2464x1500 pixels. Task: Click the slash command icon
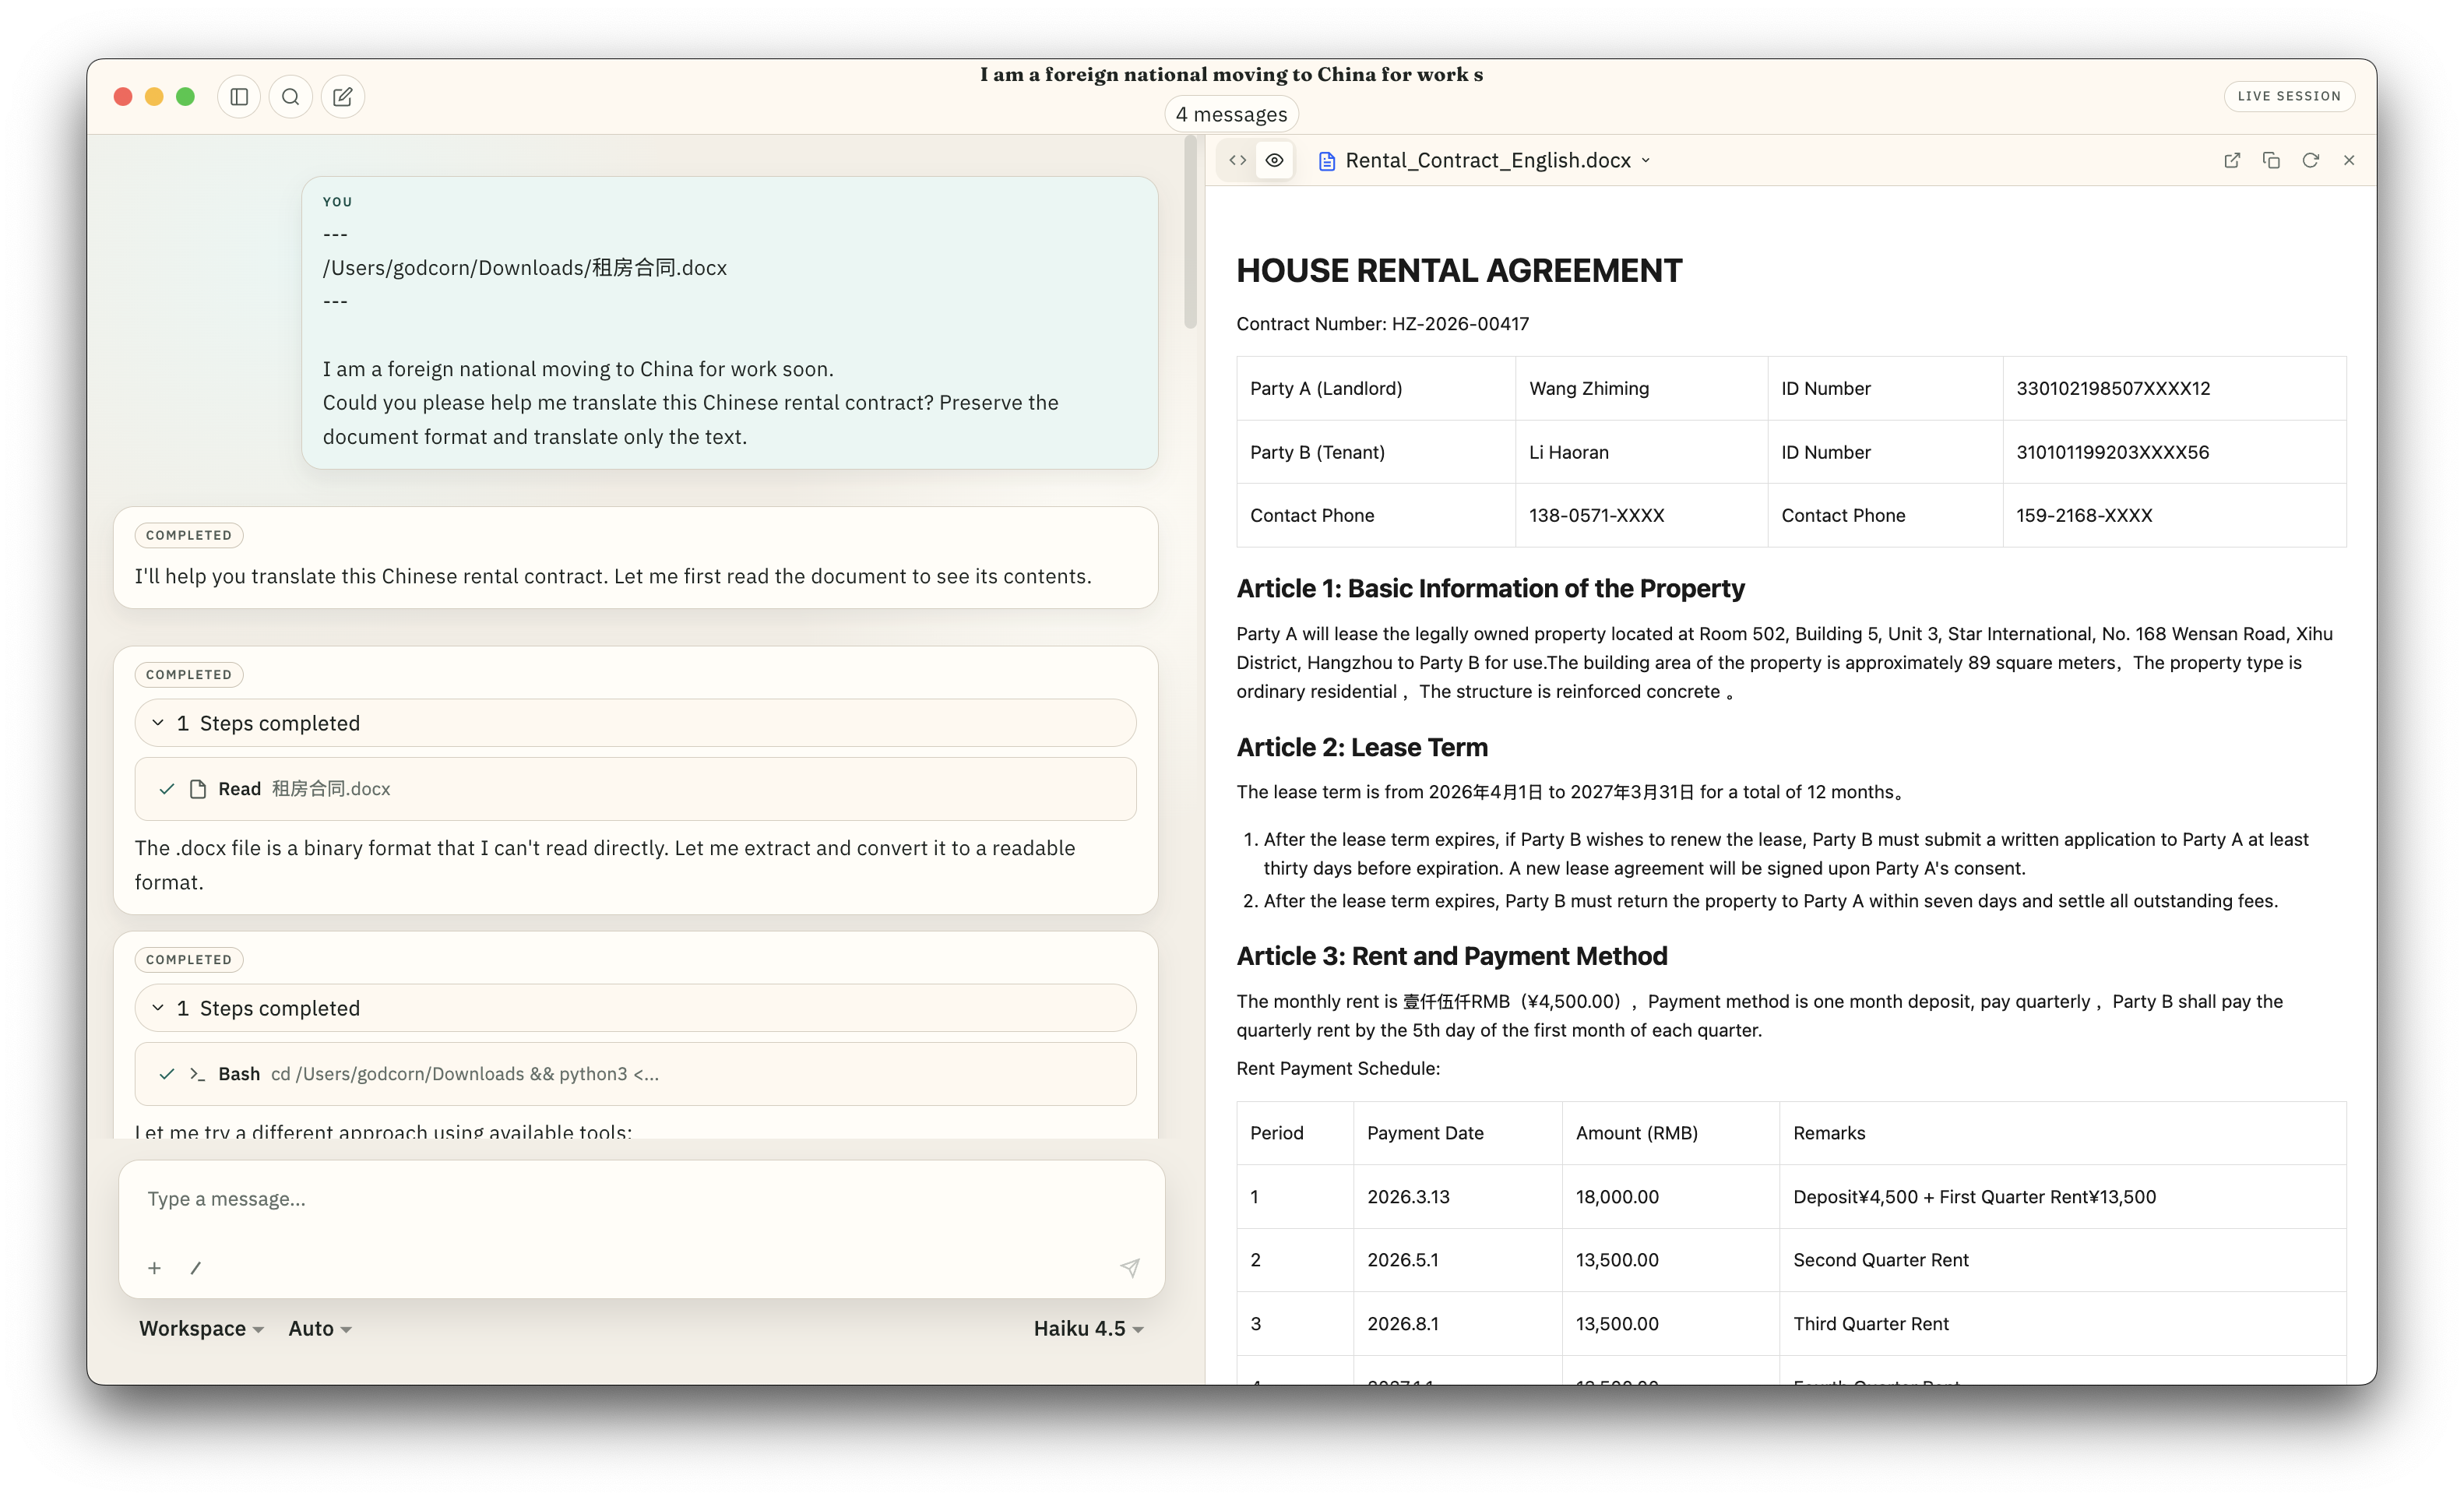coord(196,1268)
